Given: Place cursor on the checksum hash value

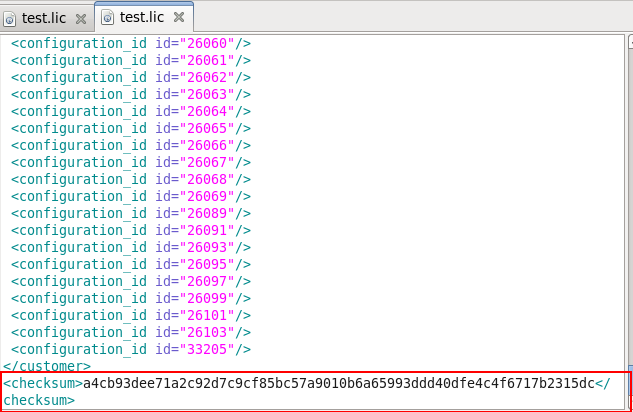Looking at the screenshot, I should [338, 383].
